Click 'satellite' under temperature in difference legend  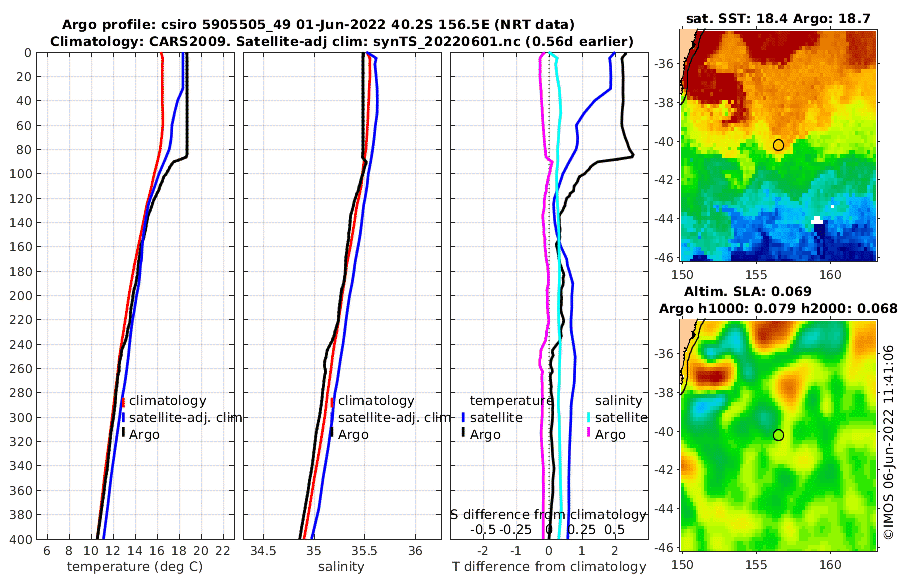(x=496, y=417)
